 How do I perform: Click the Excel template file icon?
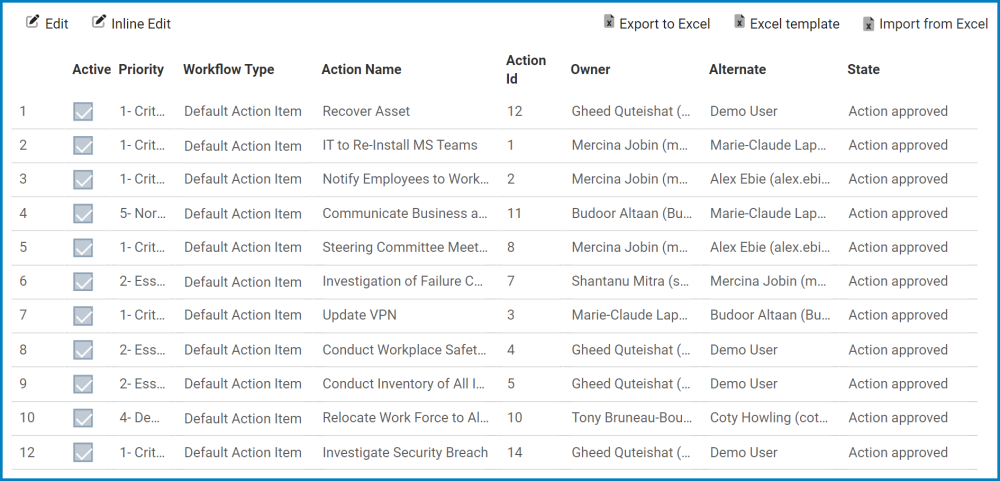pyautogui.click(x=739, y=23)
